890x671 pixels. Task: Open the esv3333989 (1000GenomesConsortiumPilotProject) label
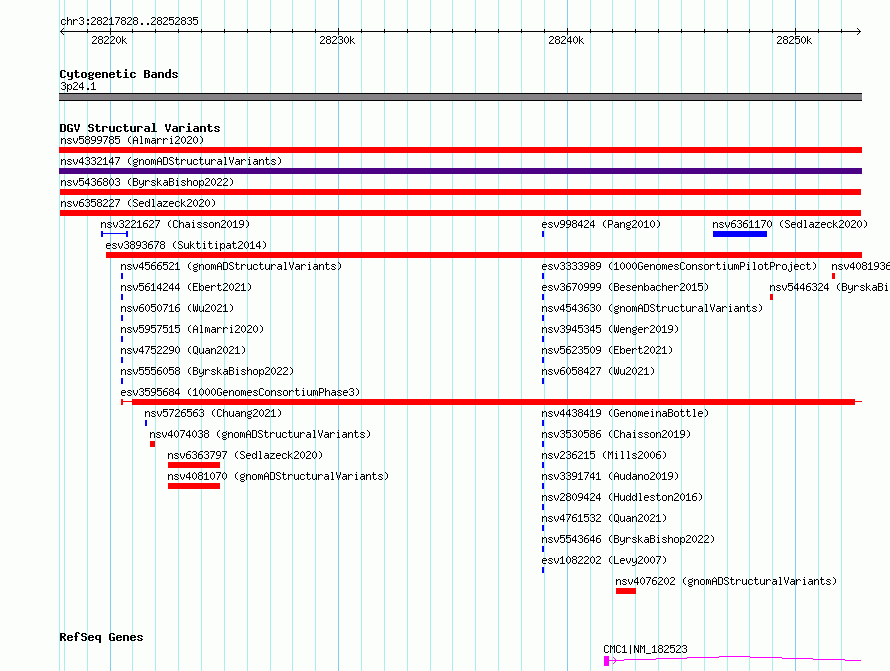(679, 266)
